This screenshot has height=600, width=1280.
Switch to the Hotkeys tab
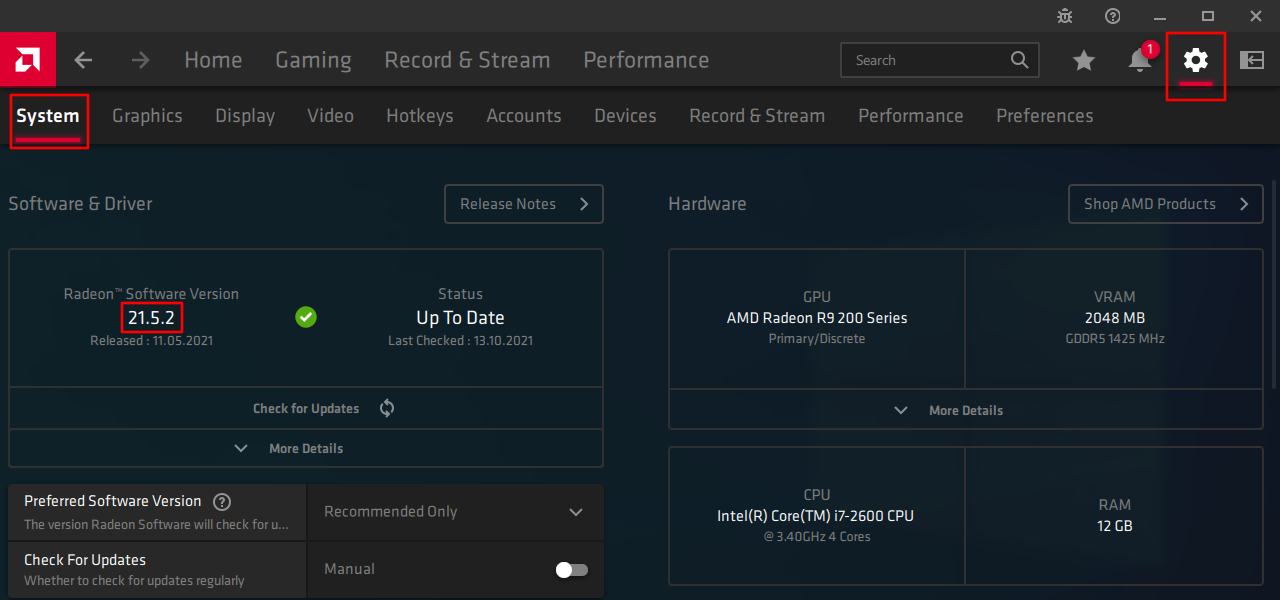[x=420, y=116]
